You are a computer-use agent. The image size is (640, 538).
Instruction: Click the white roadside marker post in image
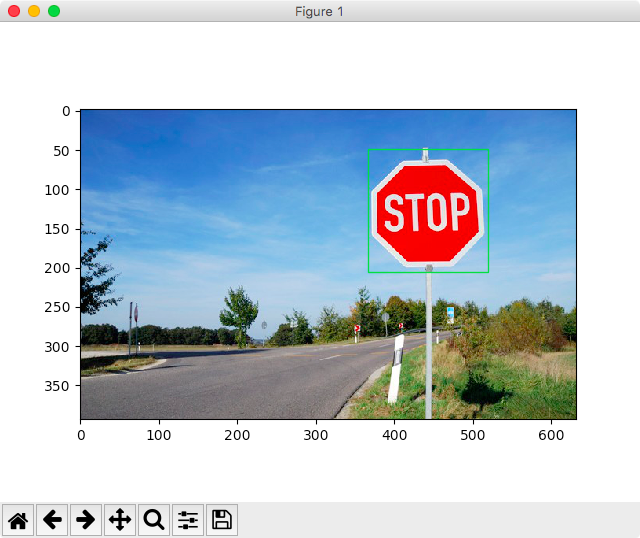(x=396, y=368)
